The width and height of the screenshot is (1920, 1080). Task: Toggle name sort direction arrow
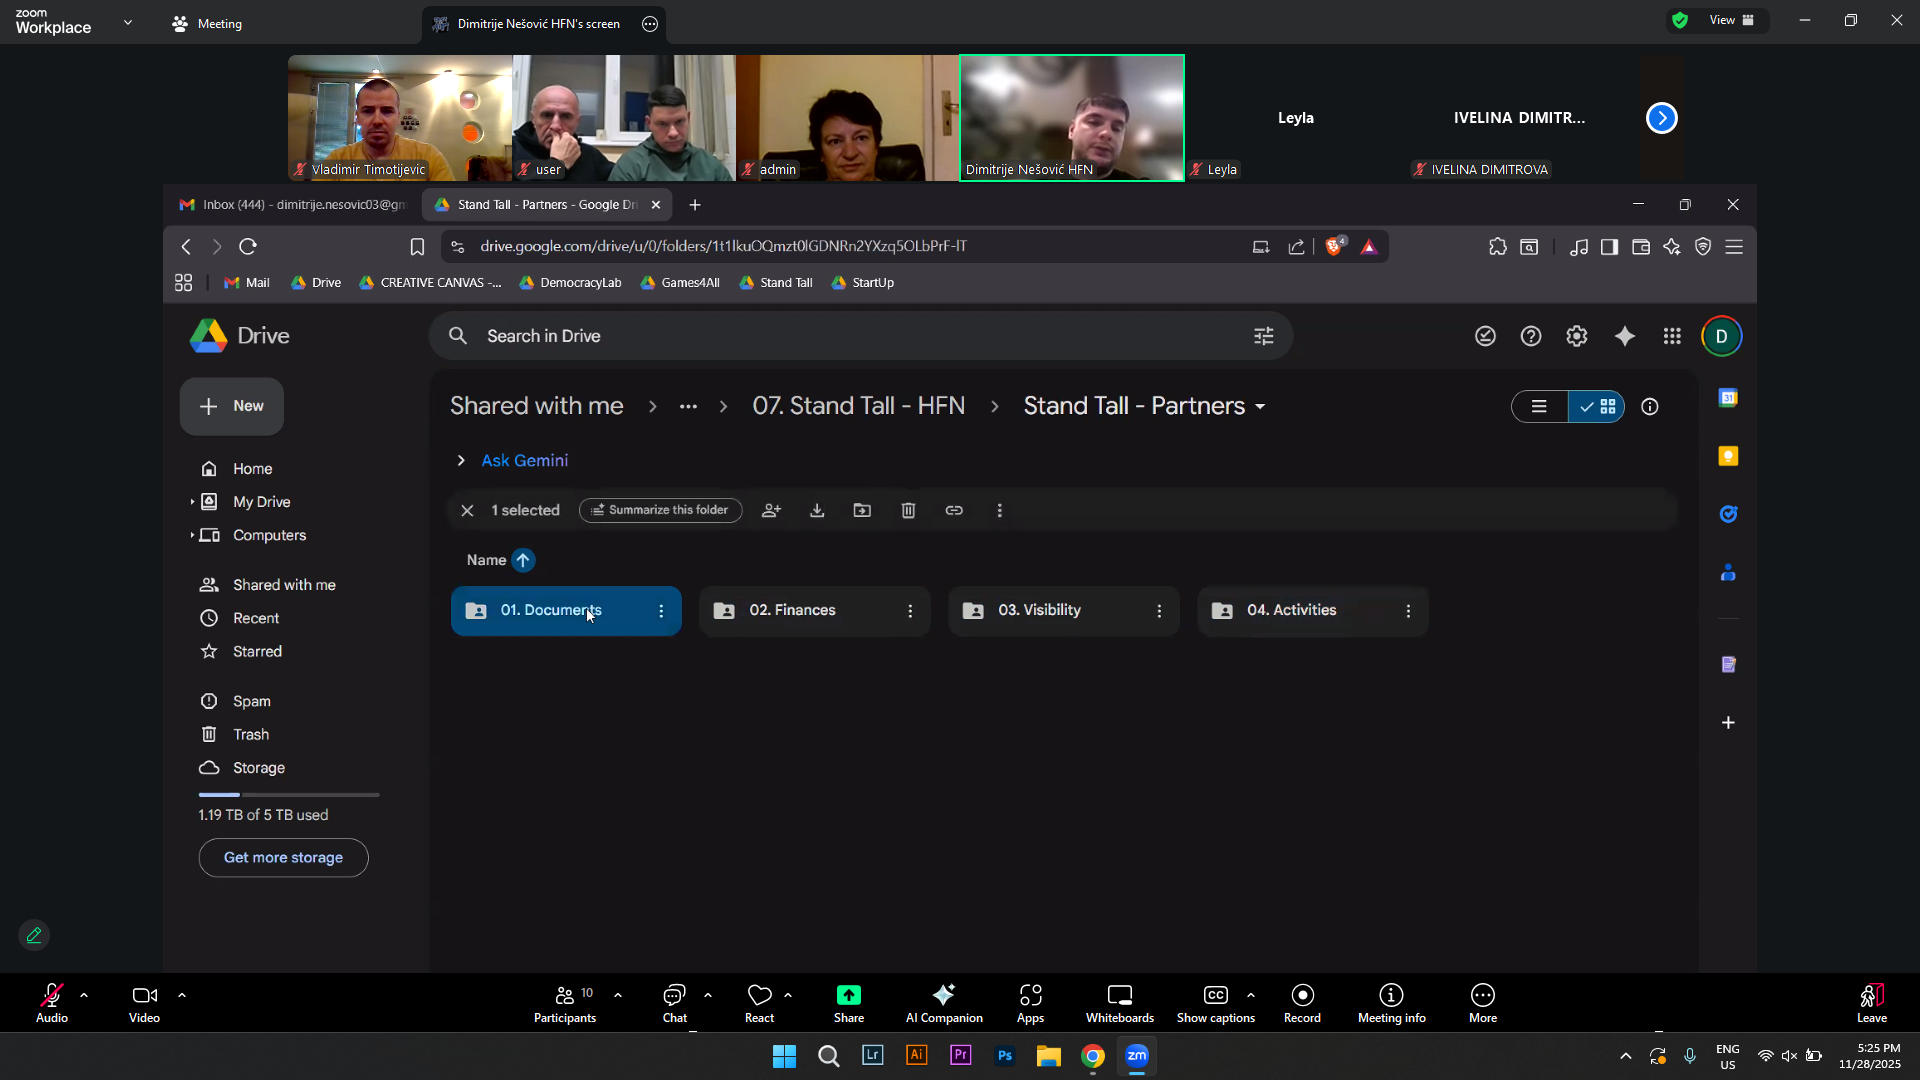coord(523,560)
